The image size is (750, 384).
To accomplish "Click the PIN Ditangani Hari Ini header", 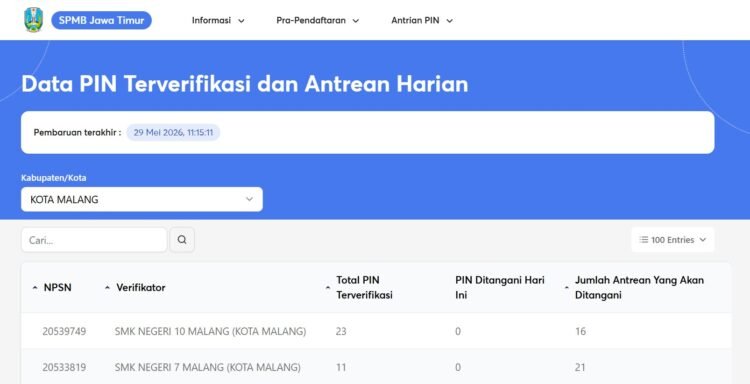I will [x=500, y=287].
